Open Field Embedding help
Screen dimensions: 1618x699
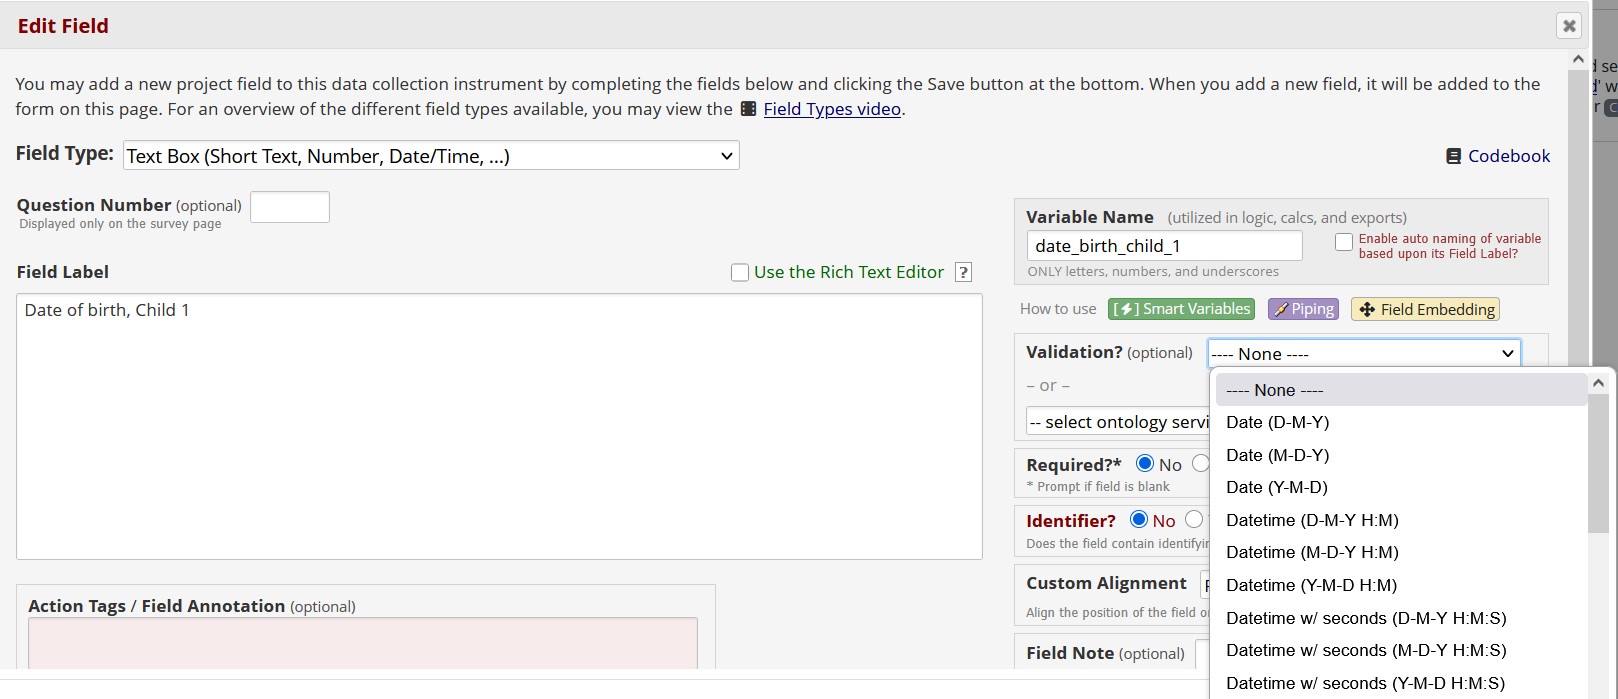1425,309
